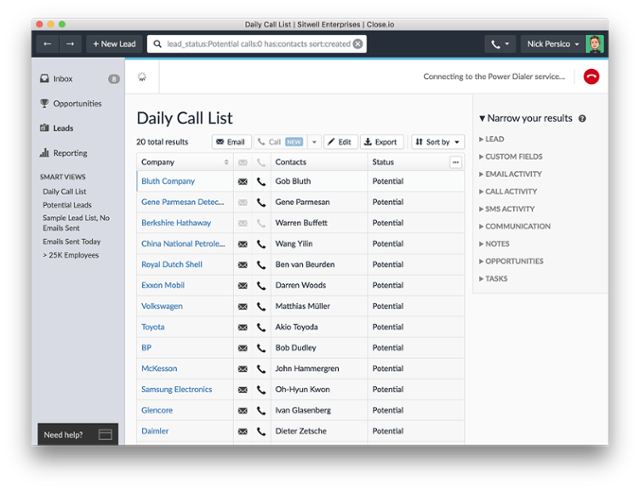Email McKesson via envelope icon

coord(242,369)
